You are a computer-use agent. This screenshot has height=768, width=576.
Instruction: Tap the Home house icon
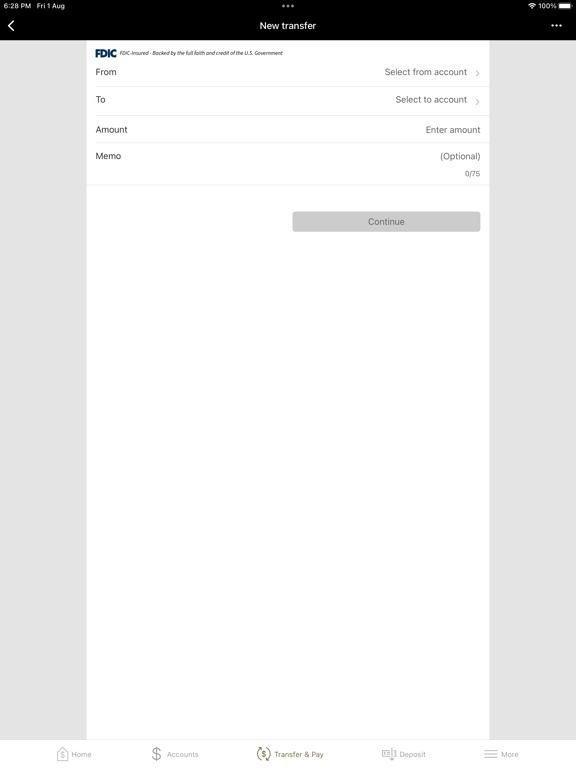[x=62, y=754]
